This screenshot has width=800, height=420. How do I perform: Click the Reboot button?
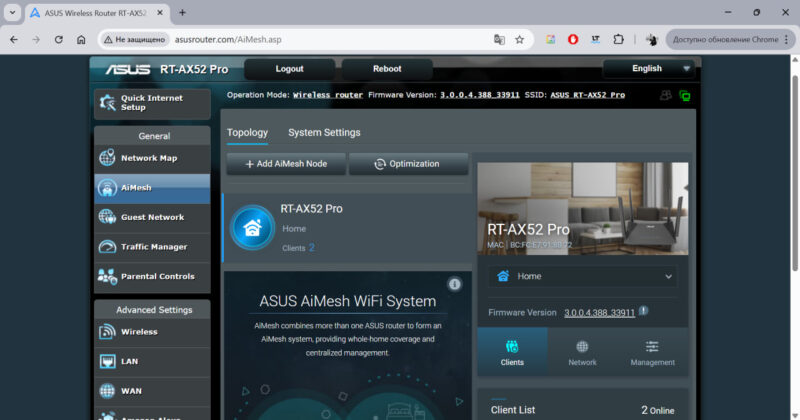[387, 69]
